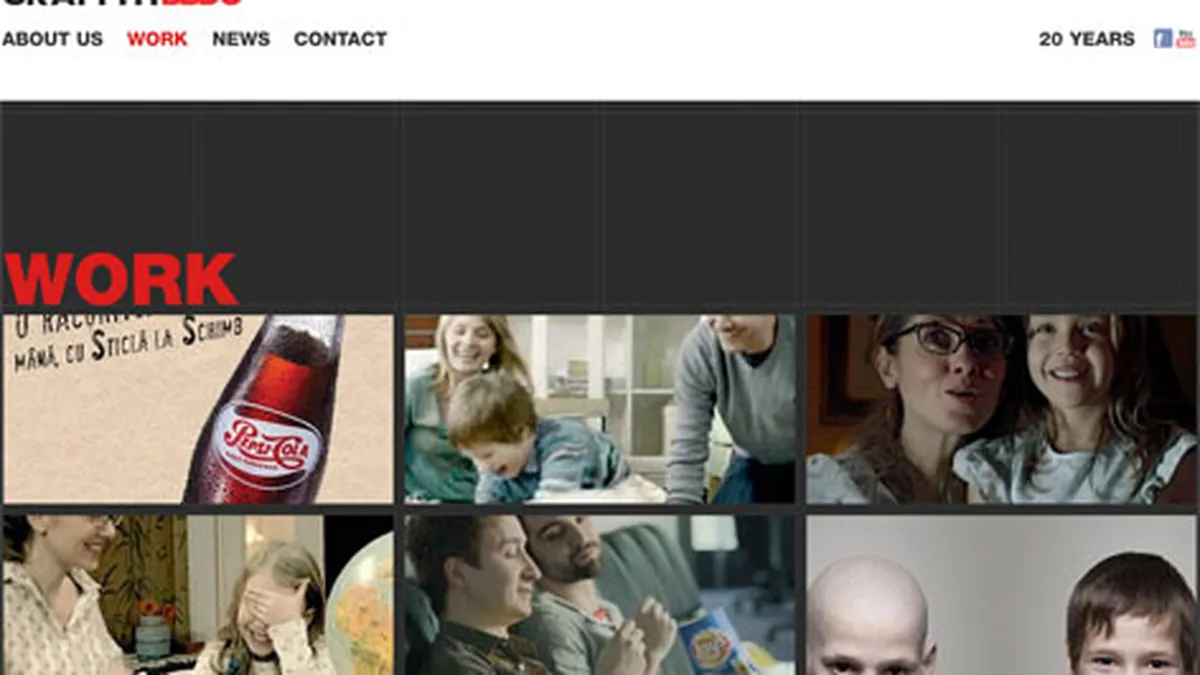
Task: Click the large red WORK heading
Action: [x=120, y=279]
